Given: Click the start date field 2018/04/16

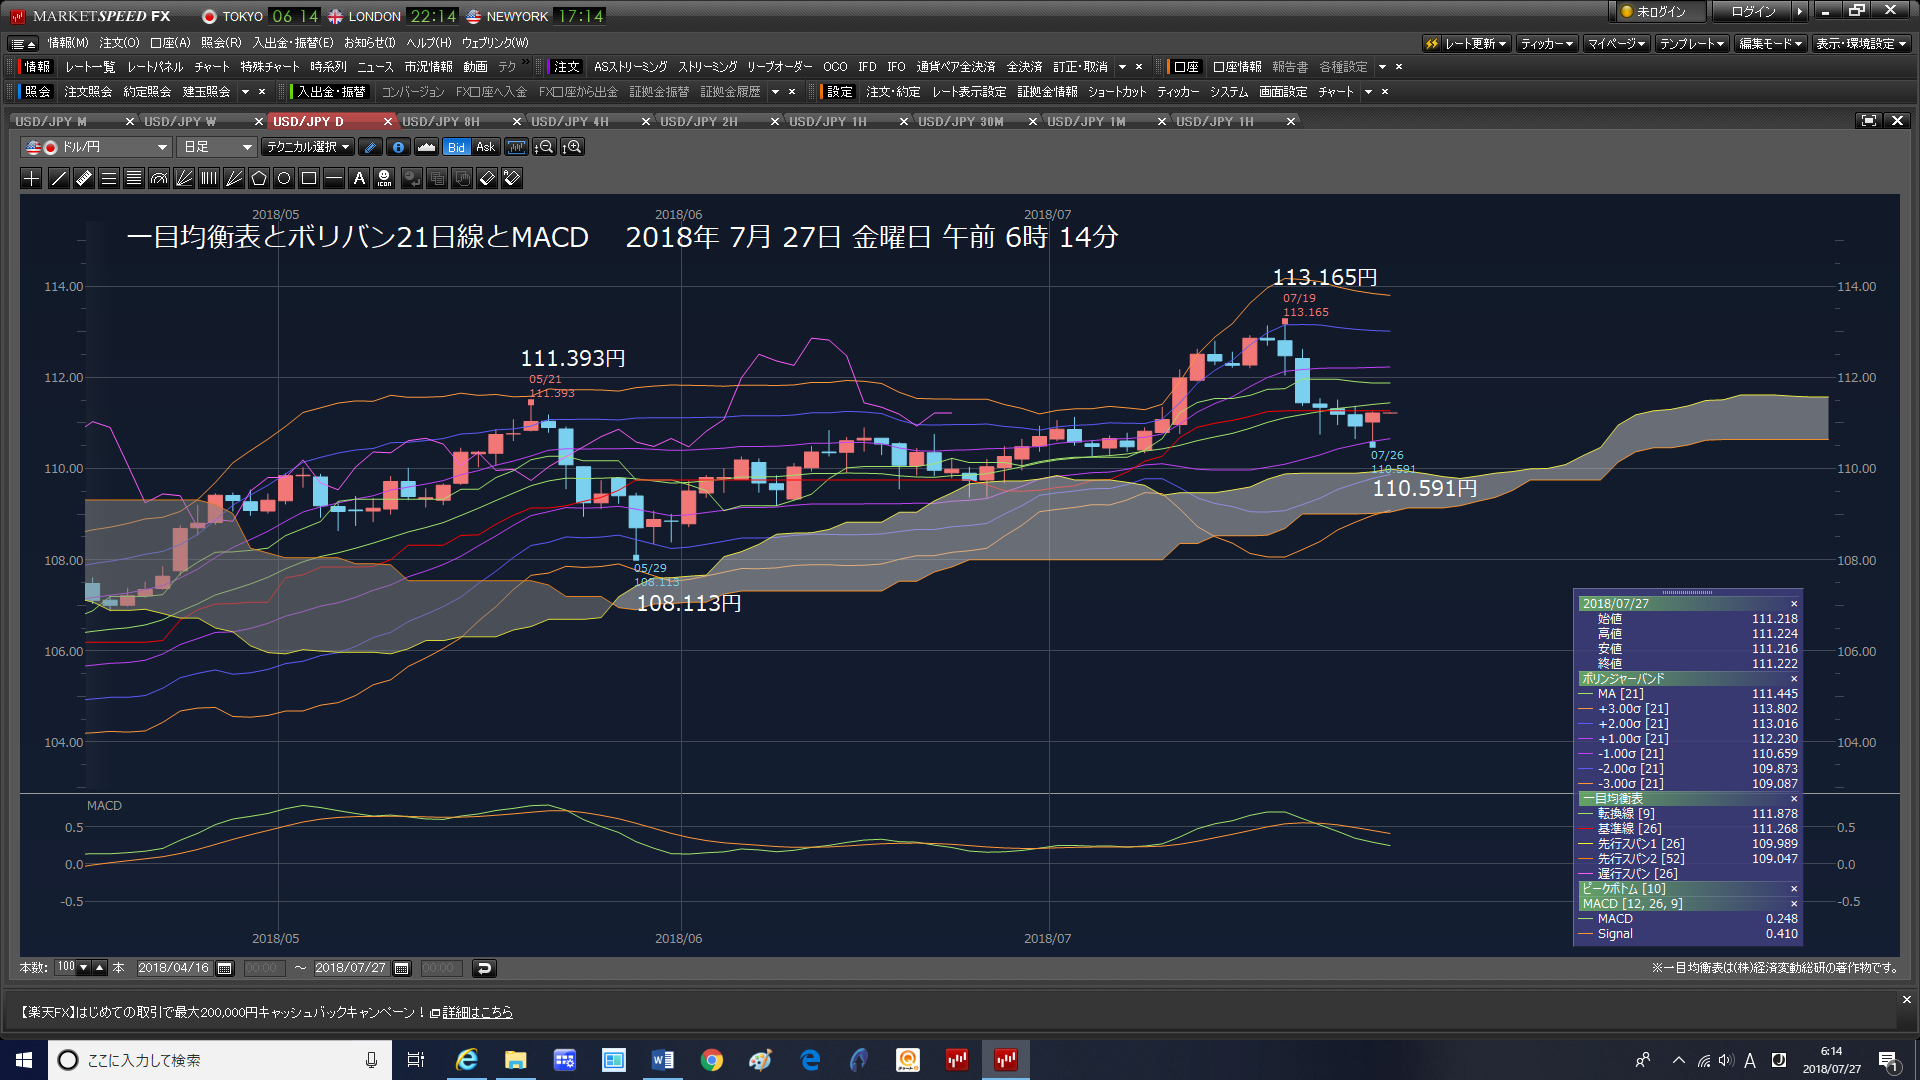Looking at the screenshot, I should click(x=174, y=968).
